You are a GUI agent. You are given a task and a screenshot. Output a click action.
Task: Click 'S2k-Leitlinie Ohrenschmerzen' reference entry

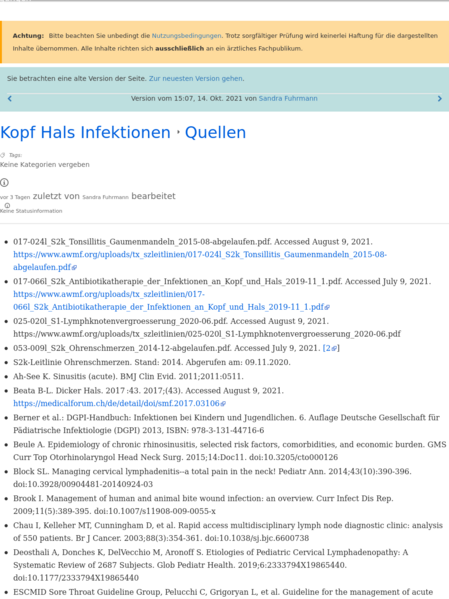pos(152,362)
